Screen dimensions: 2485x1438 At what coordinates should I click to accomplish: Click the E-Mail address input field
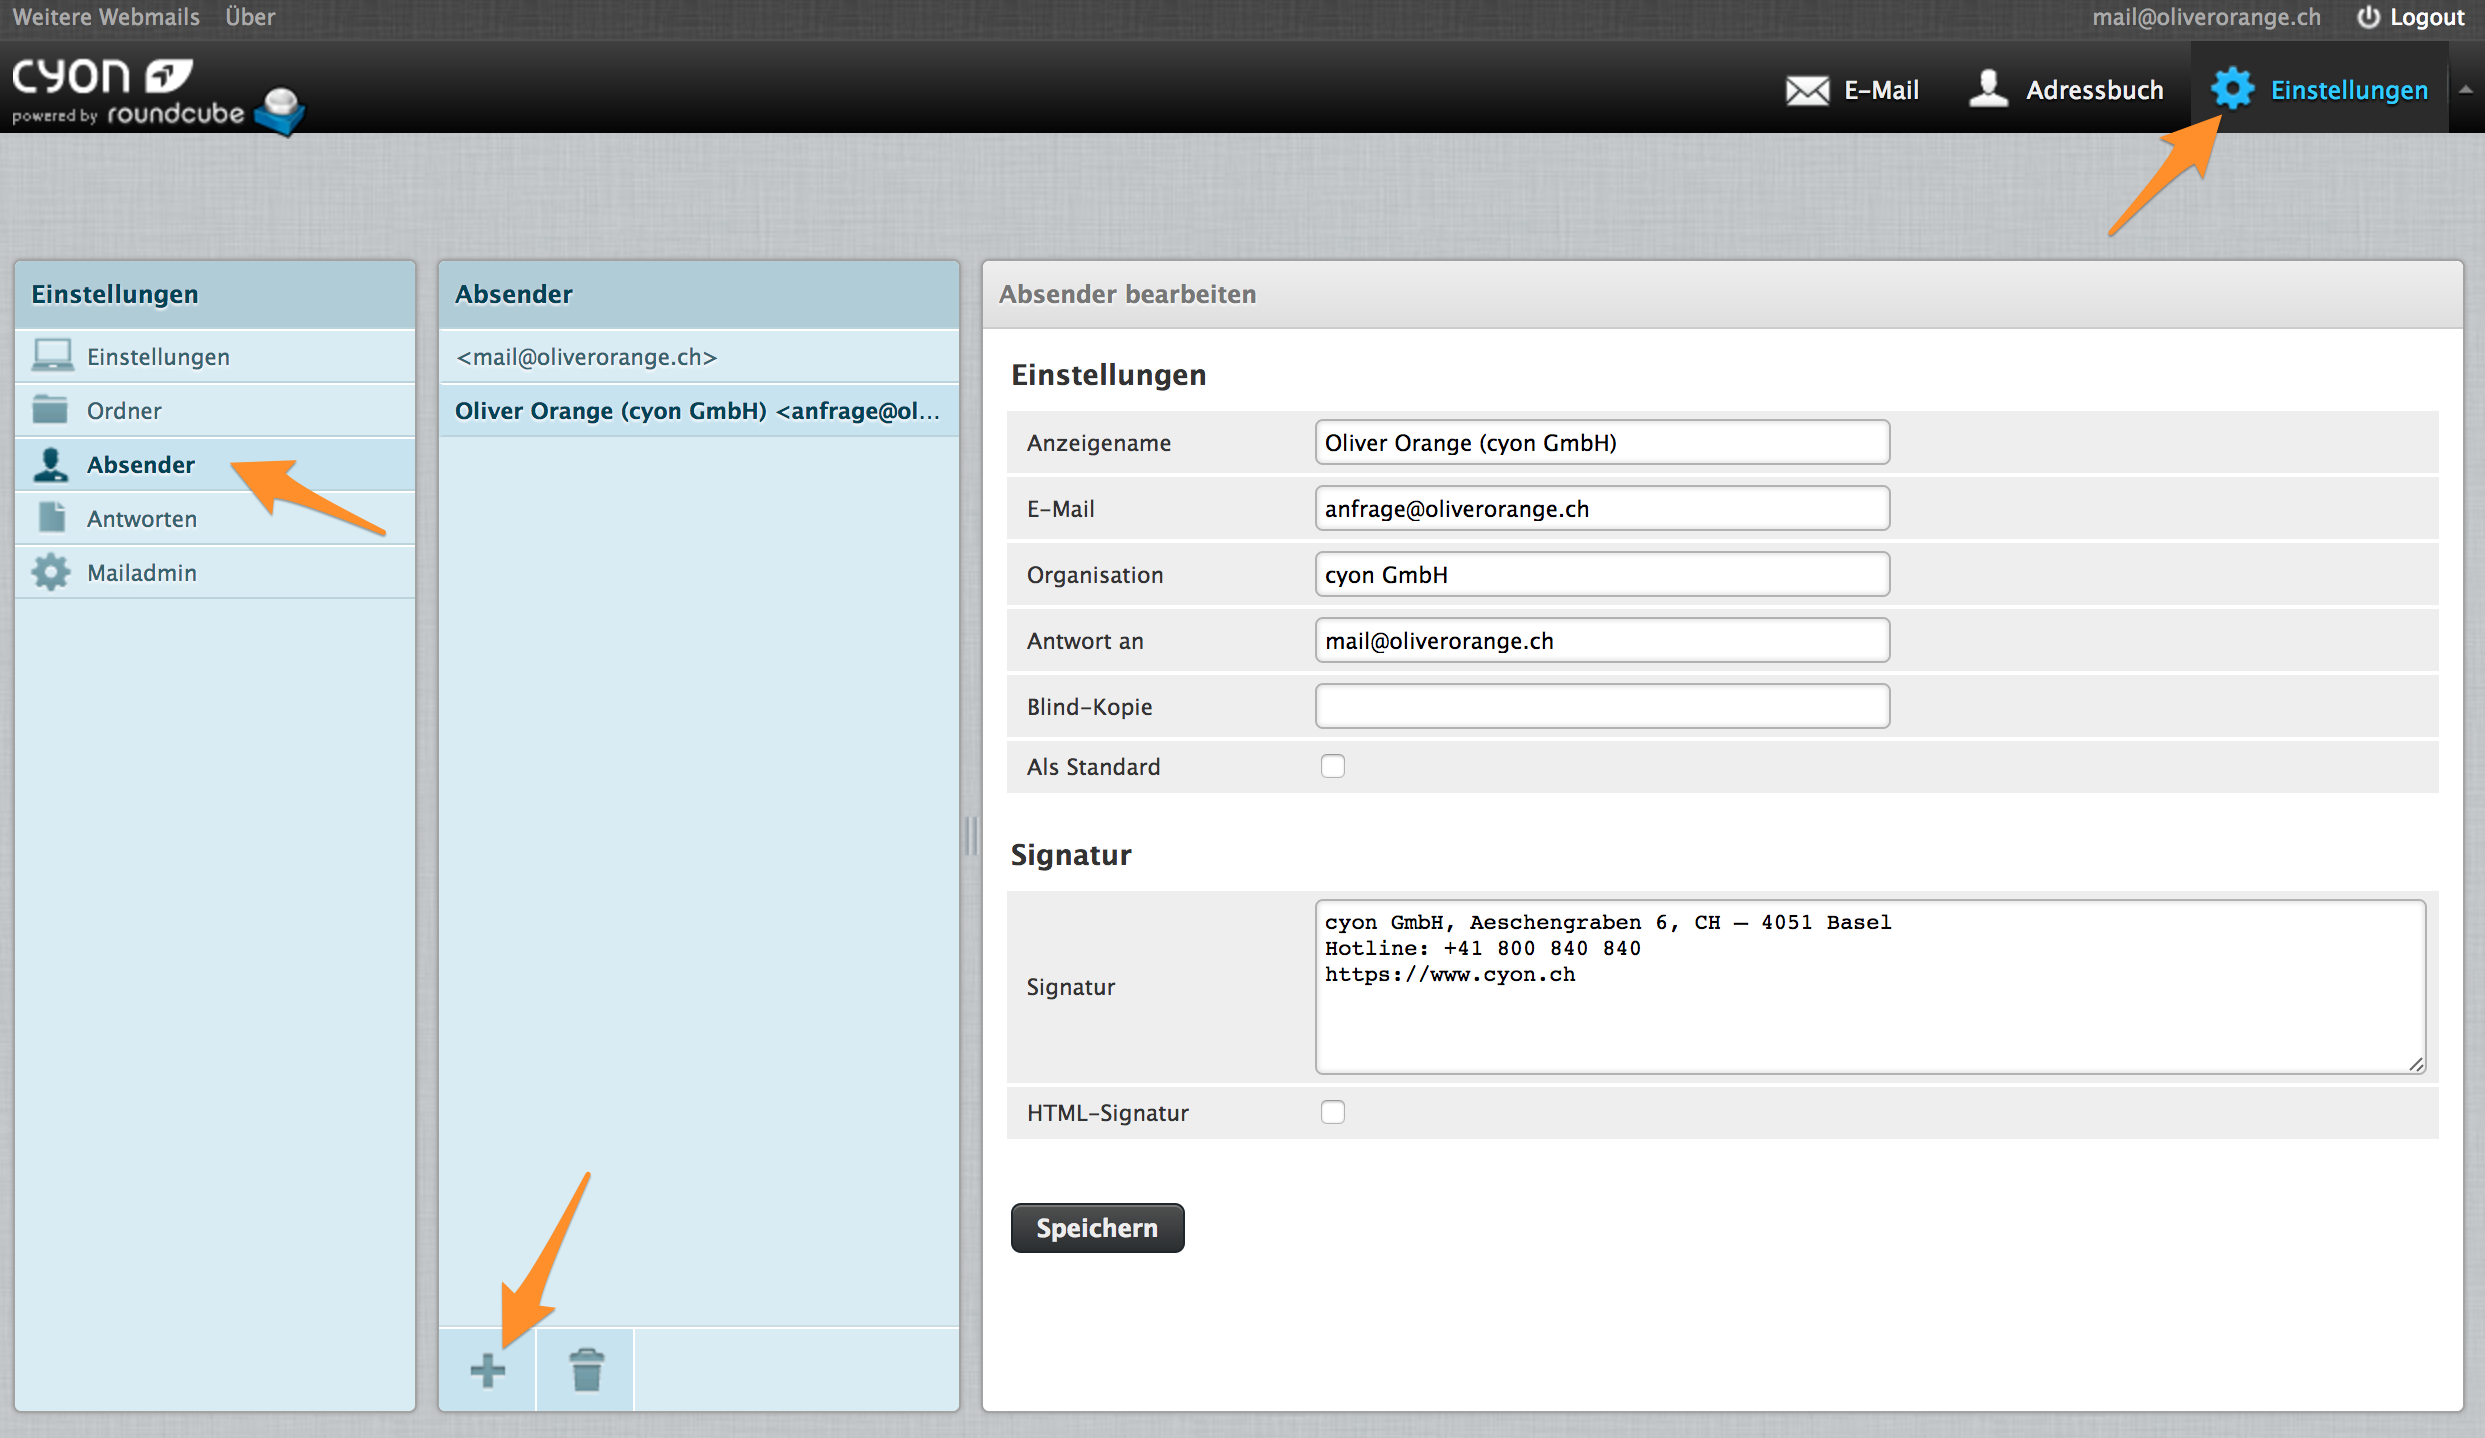1602,508
